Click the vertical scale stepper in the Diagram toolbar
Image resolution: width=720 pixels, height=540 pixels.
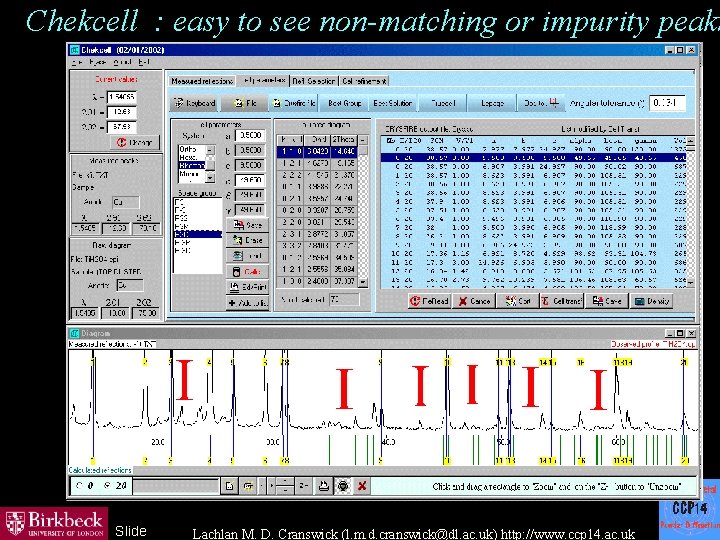pos(285,486)
